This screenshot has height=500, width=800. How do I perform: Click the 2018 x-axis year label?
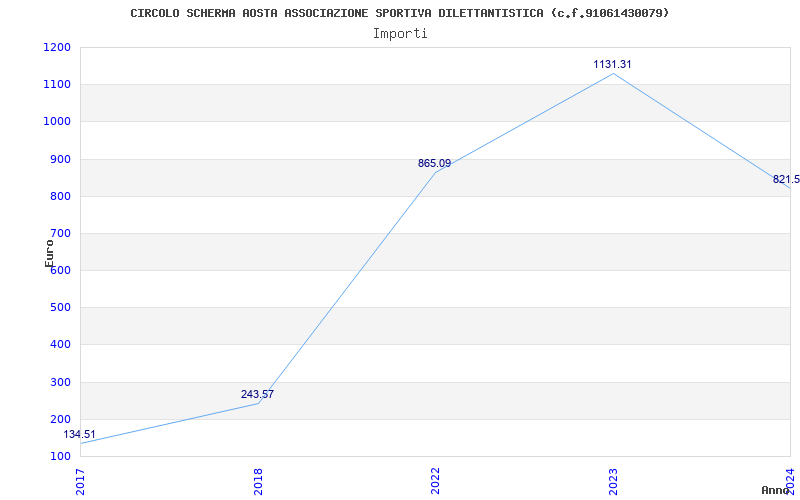tap(258, 482)
